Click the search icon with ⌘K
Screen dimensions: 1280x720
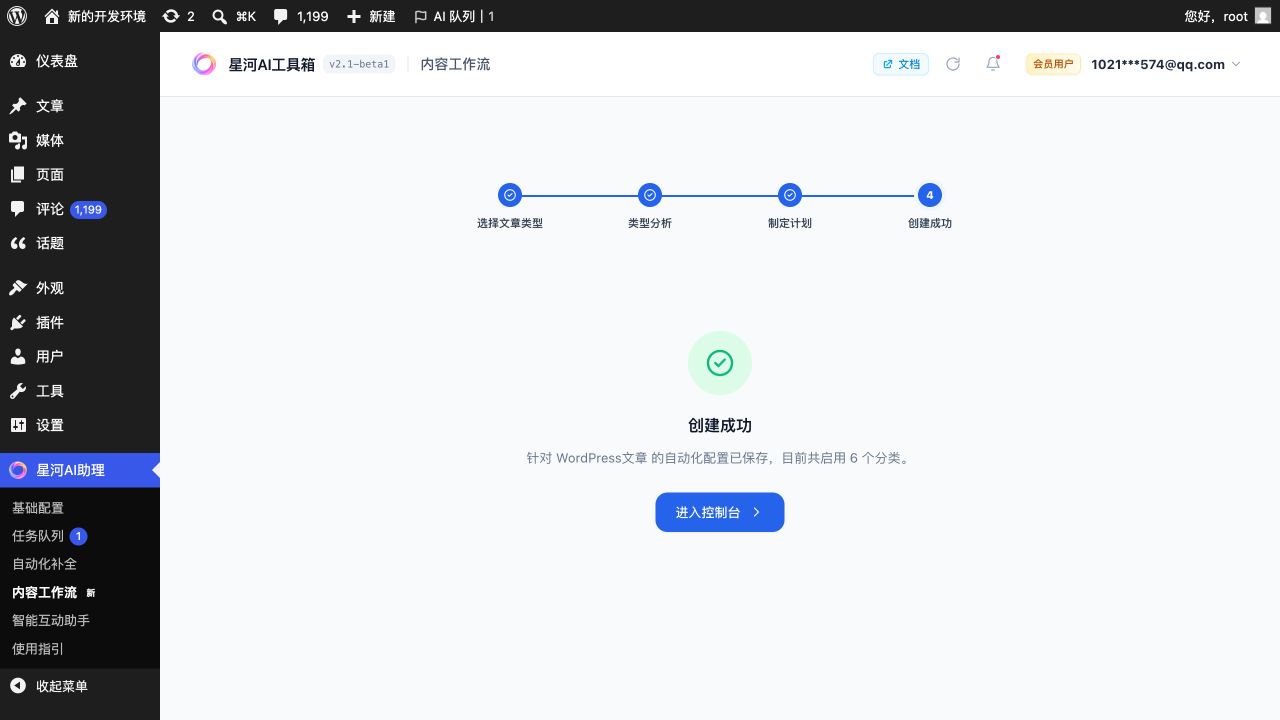234,16
